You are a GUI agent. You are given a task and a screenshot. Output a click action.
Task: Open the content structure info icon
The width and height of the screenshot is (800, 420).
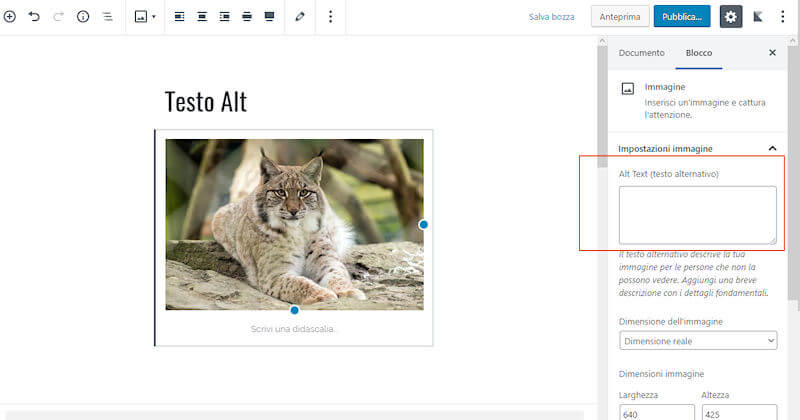83,17
